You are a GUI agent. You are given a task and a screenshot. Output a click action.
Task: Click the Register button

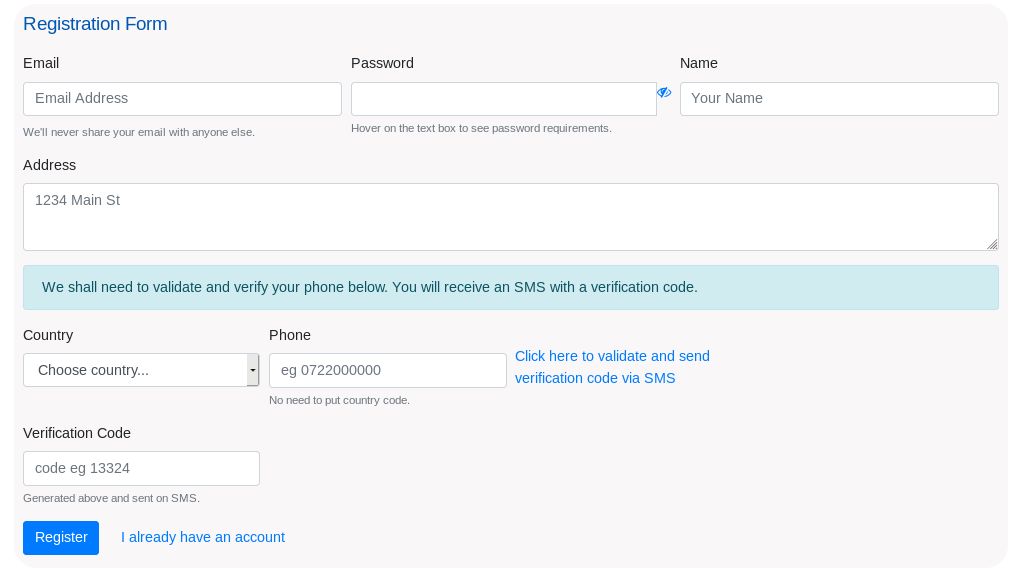tap(61, 537)
